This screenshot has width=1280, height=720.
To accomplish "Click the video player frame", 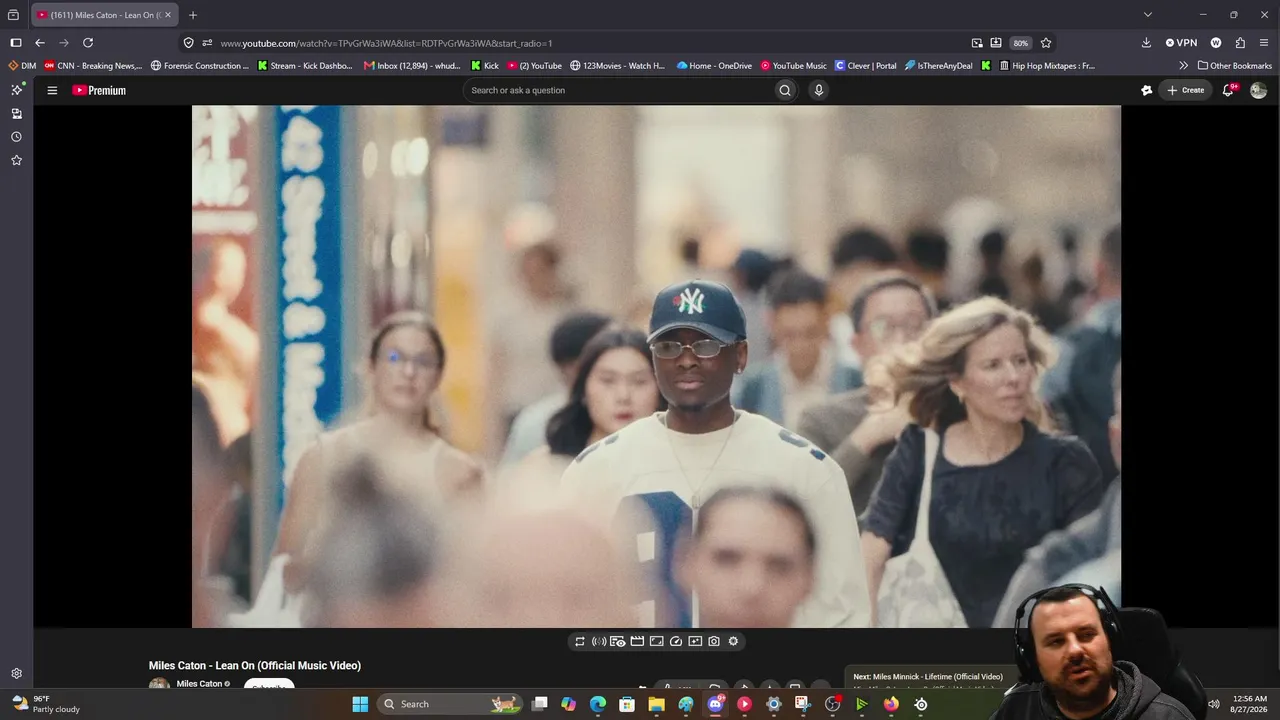I will (656, 366).
